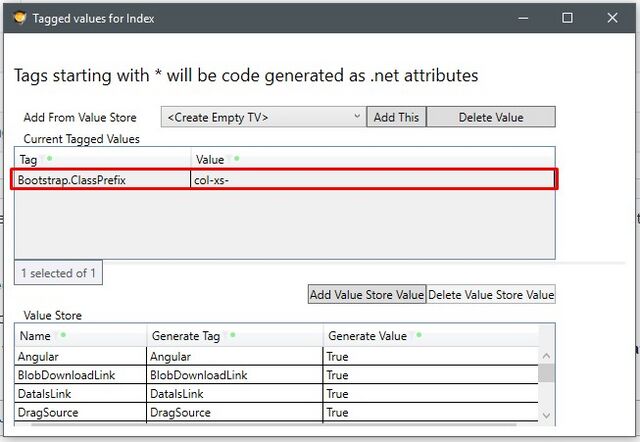Select the DataIsLink name cell
The image size is (640, 442).
click(x=80, y=393)
